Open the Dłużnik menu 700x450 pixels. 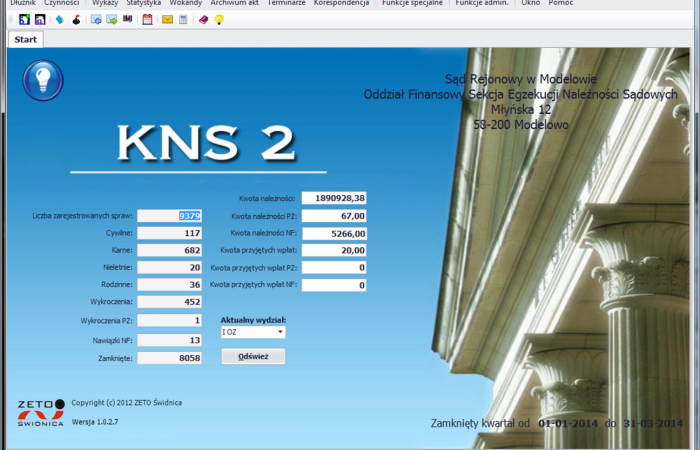[x=23, y=3]
